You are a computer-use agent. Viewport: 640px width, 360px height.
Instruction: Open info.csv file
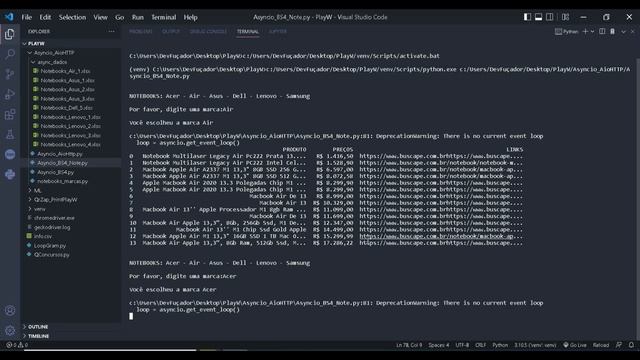tap(42, 236)
